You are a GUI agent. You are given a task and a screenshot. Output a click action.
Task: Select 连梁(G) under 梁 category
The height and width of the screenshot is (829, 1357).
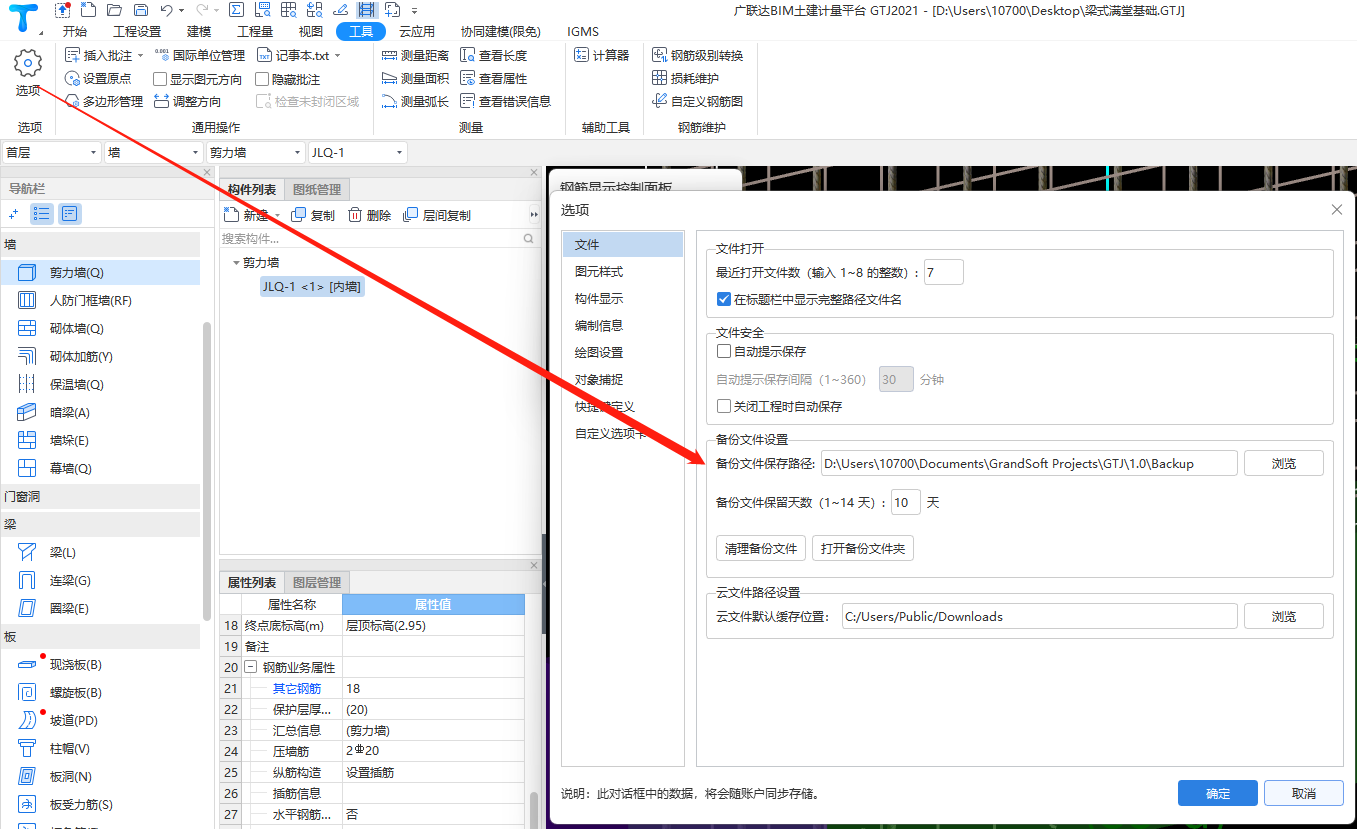[101, 580]
